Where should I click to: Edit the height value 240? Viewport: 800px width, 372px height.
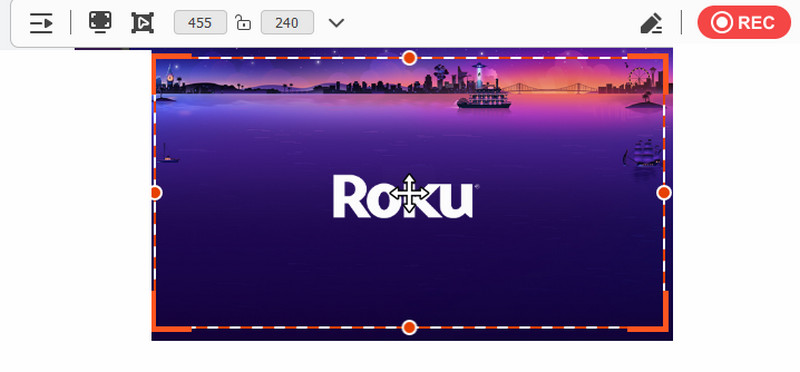[287, 23]
